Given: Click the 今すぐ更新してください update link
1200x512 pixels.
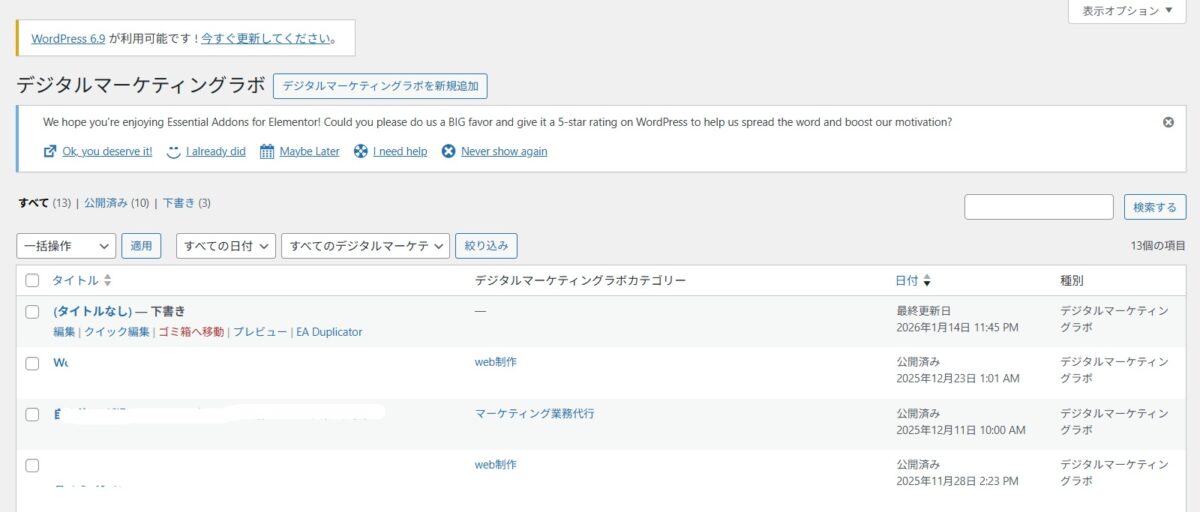Looking at the screenshot, I should pyautogui.click(x=266, y=39).
